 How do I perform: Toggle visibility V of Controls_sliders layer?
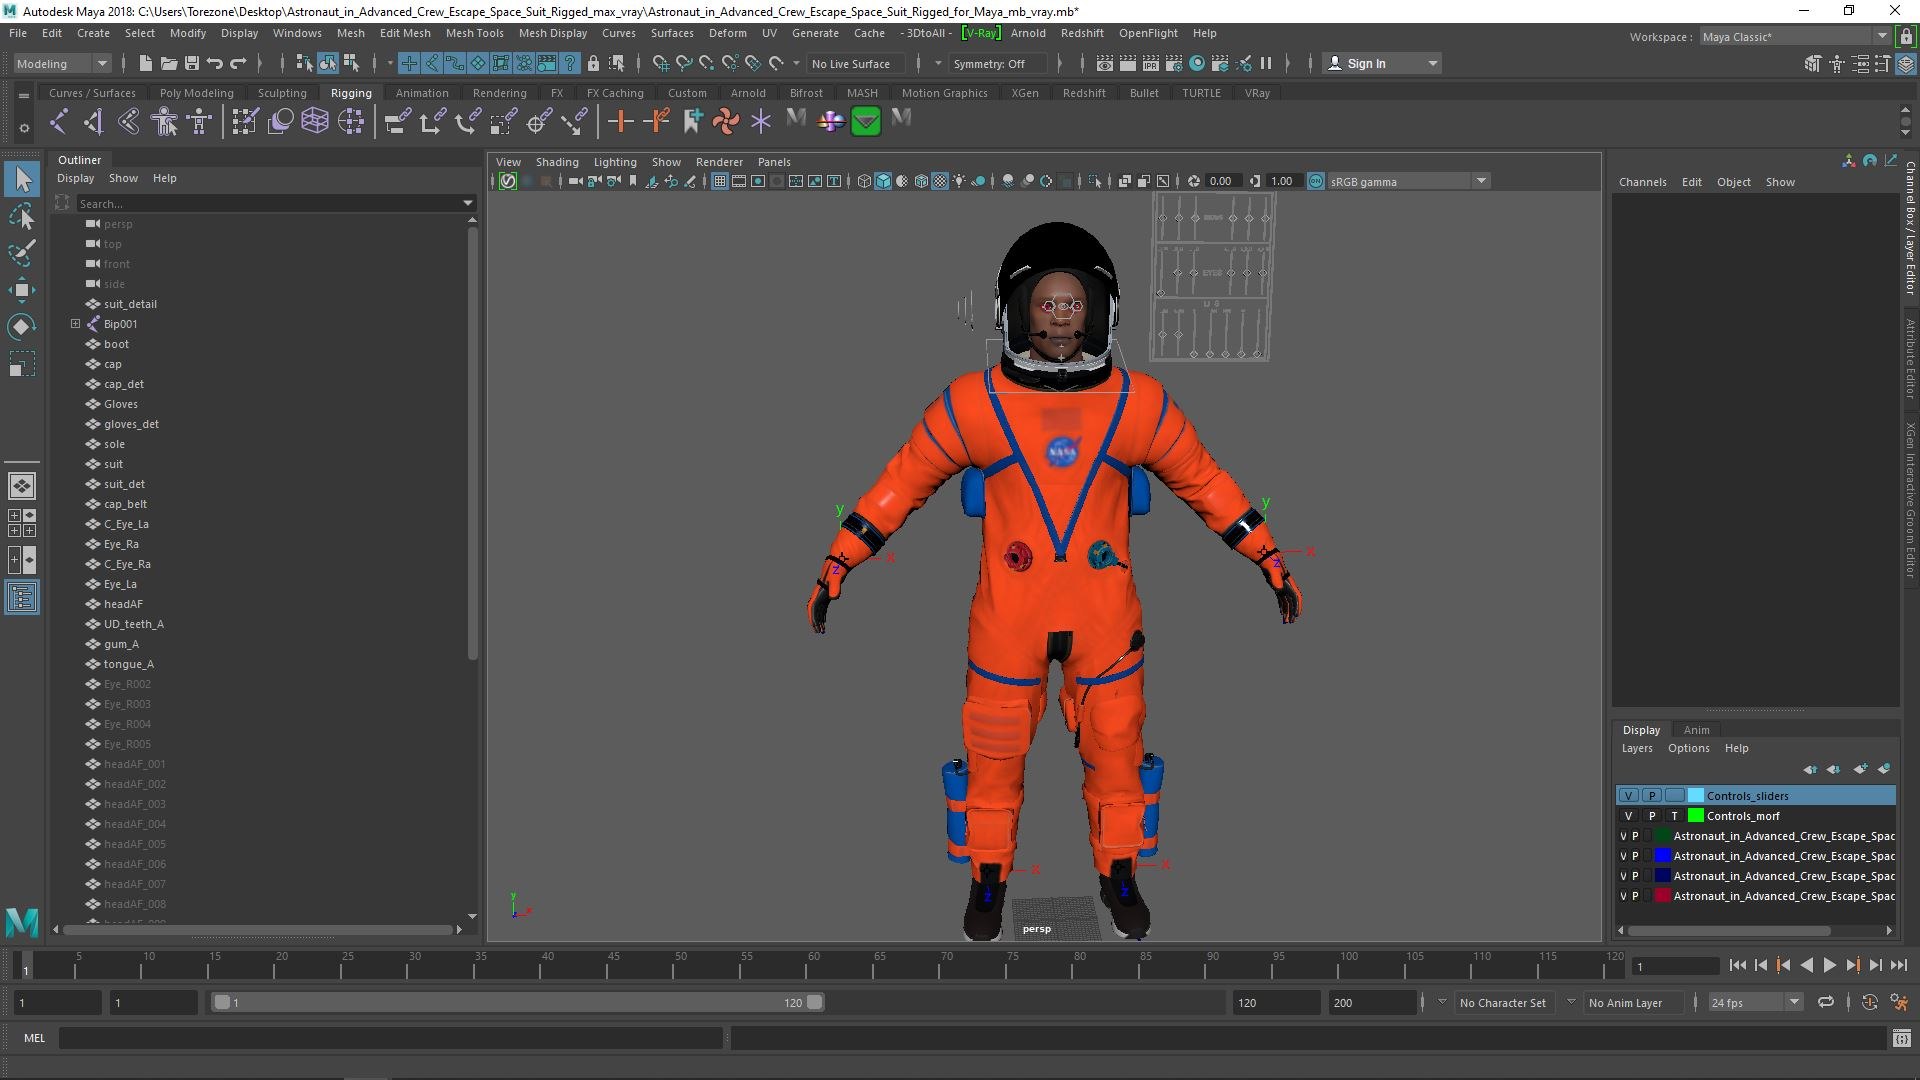(1629, 796)
